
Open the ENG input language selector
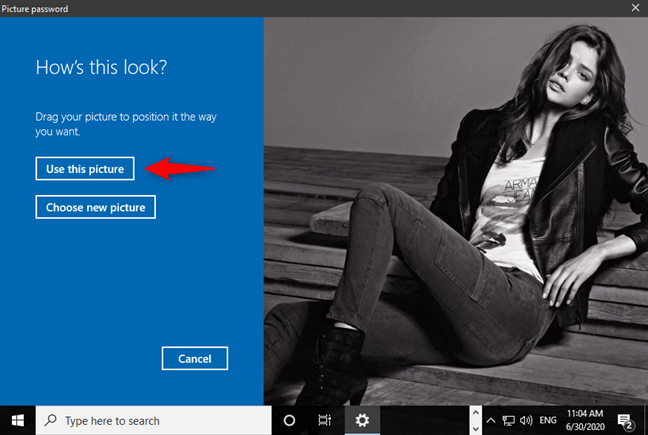tap(548, 420)
